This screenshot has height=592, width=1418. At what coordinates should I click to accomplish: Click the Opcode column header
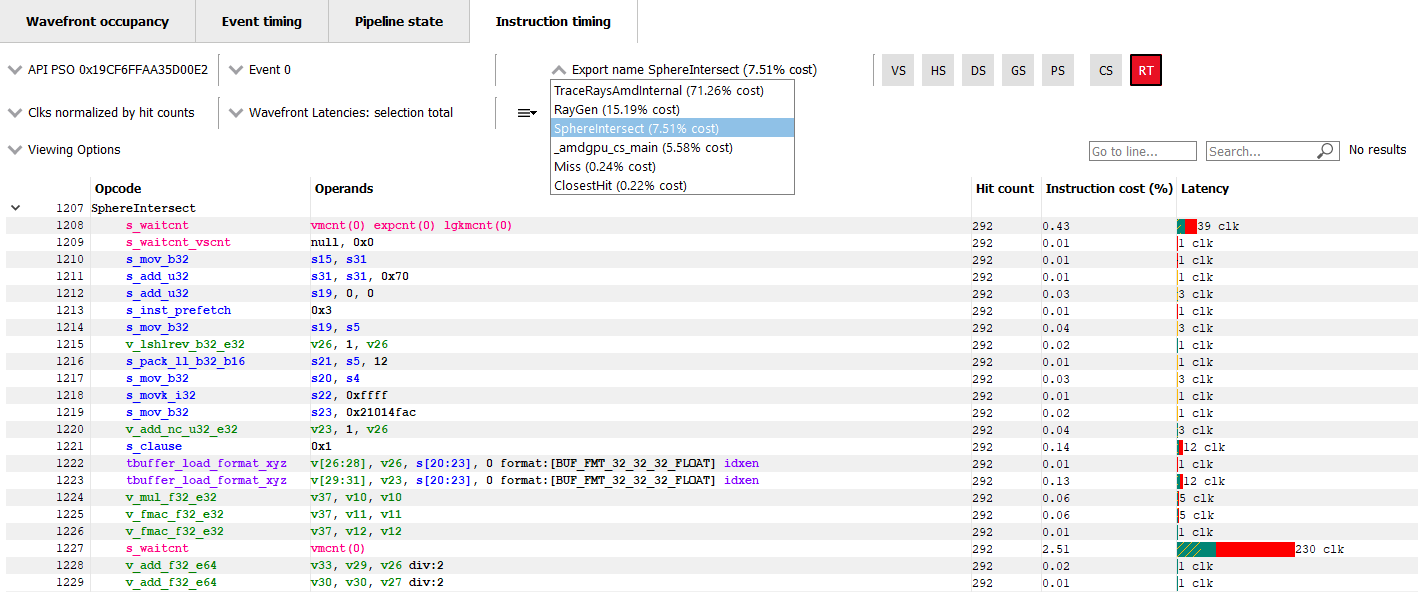[118, 188]
